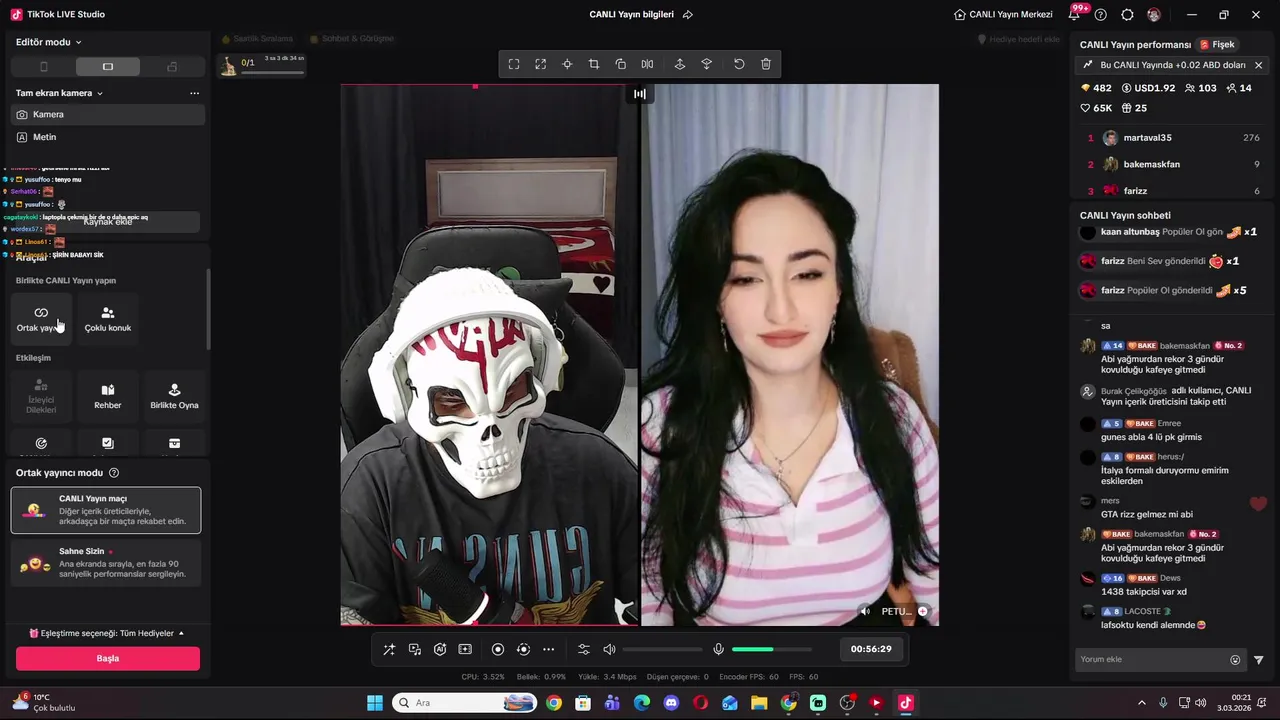The image size is (1280, 720).
Task: Click the plus icon next to PETU on guest video
Action: point(923,611)
